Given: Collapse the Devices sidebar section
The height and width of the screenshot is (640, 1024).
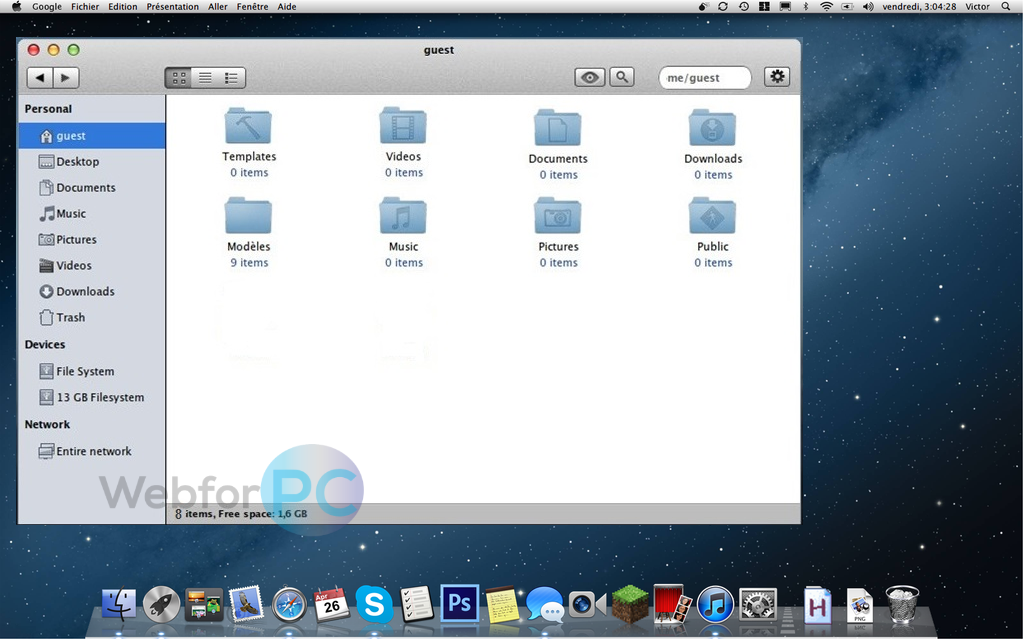Looking at the screenshot, I should point(45,344).
